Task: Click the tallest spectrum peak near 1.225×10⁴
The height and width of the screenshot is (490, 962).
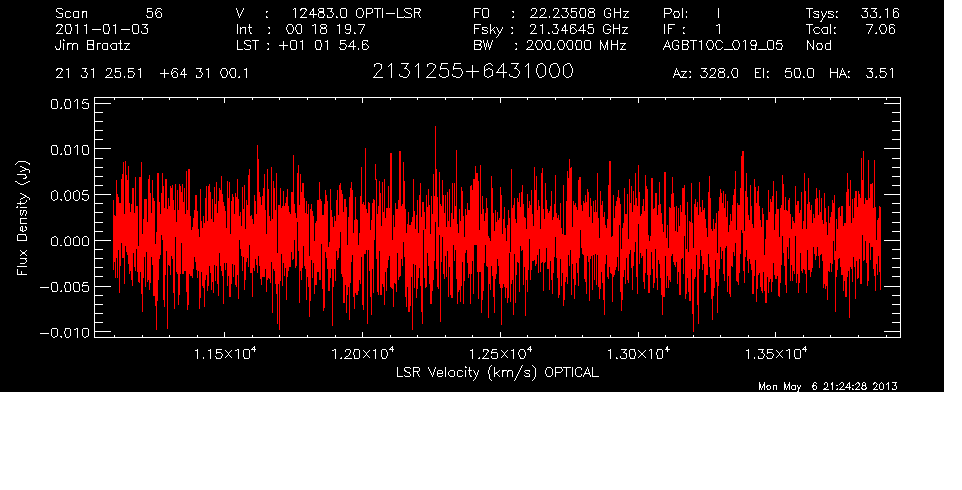Action: tap(436, 129)
